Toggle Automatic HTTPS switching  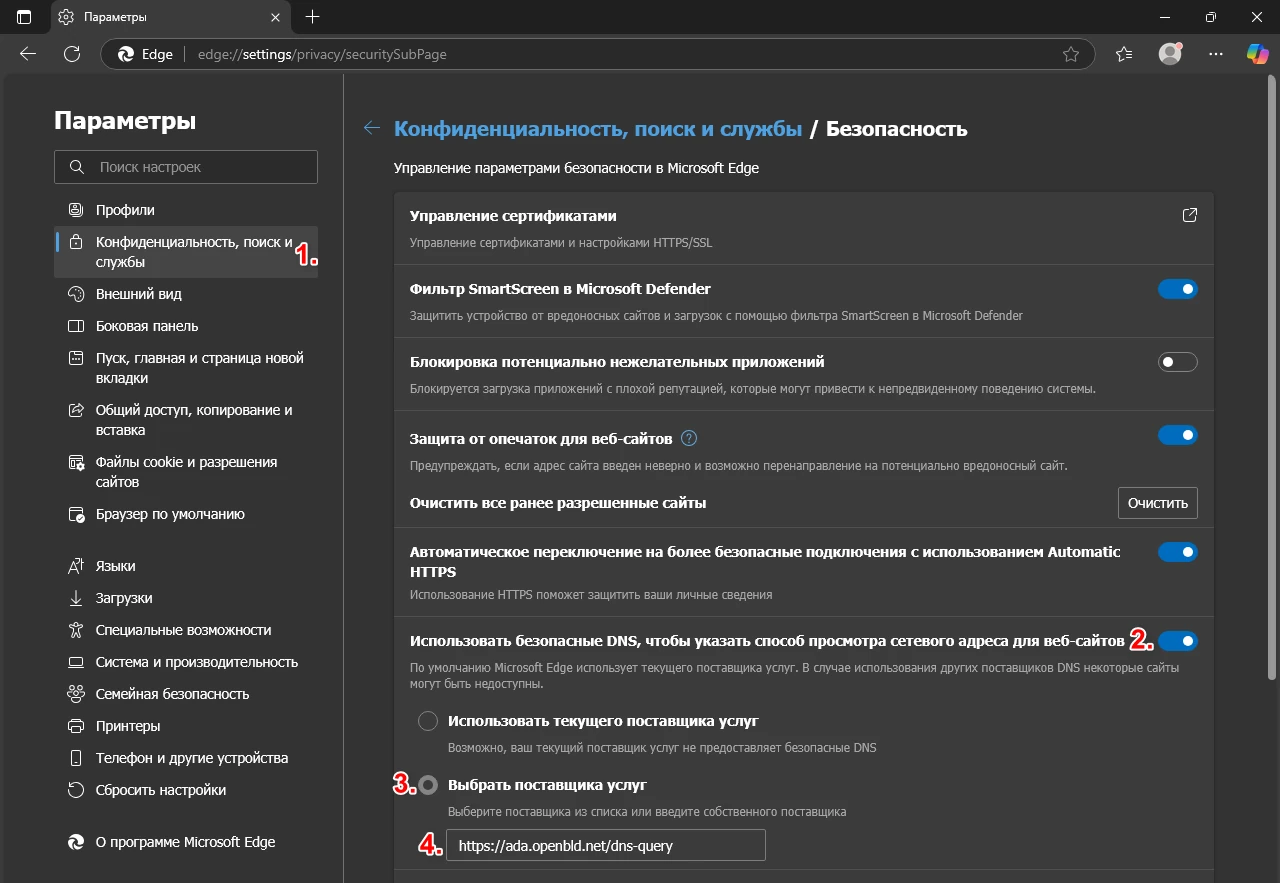pyautogui.click(x=1178, y=552)
